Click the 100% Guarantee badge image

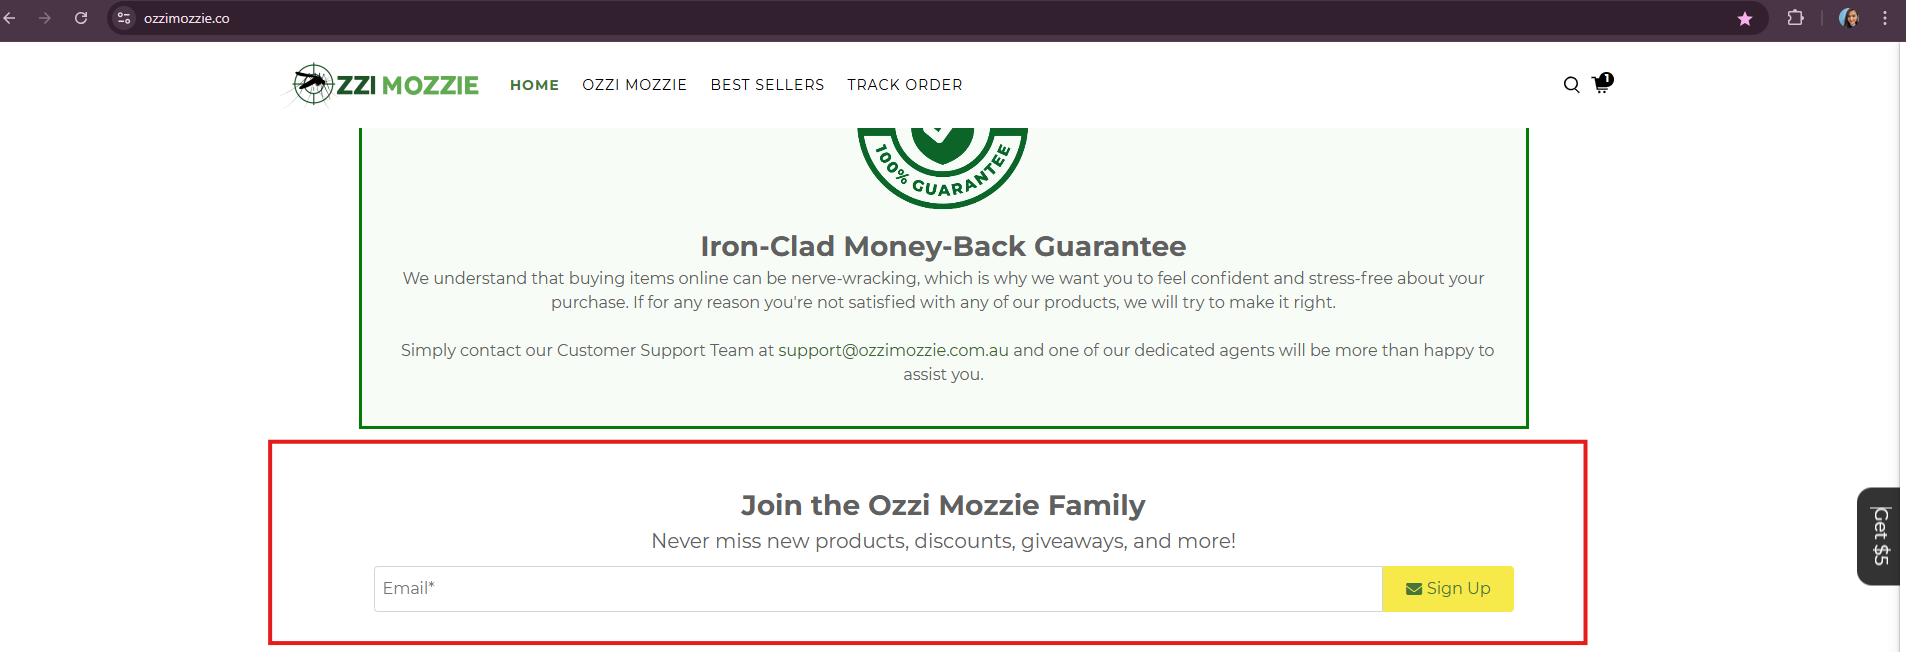click(943, 167)
